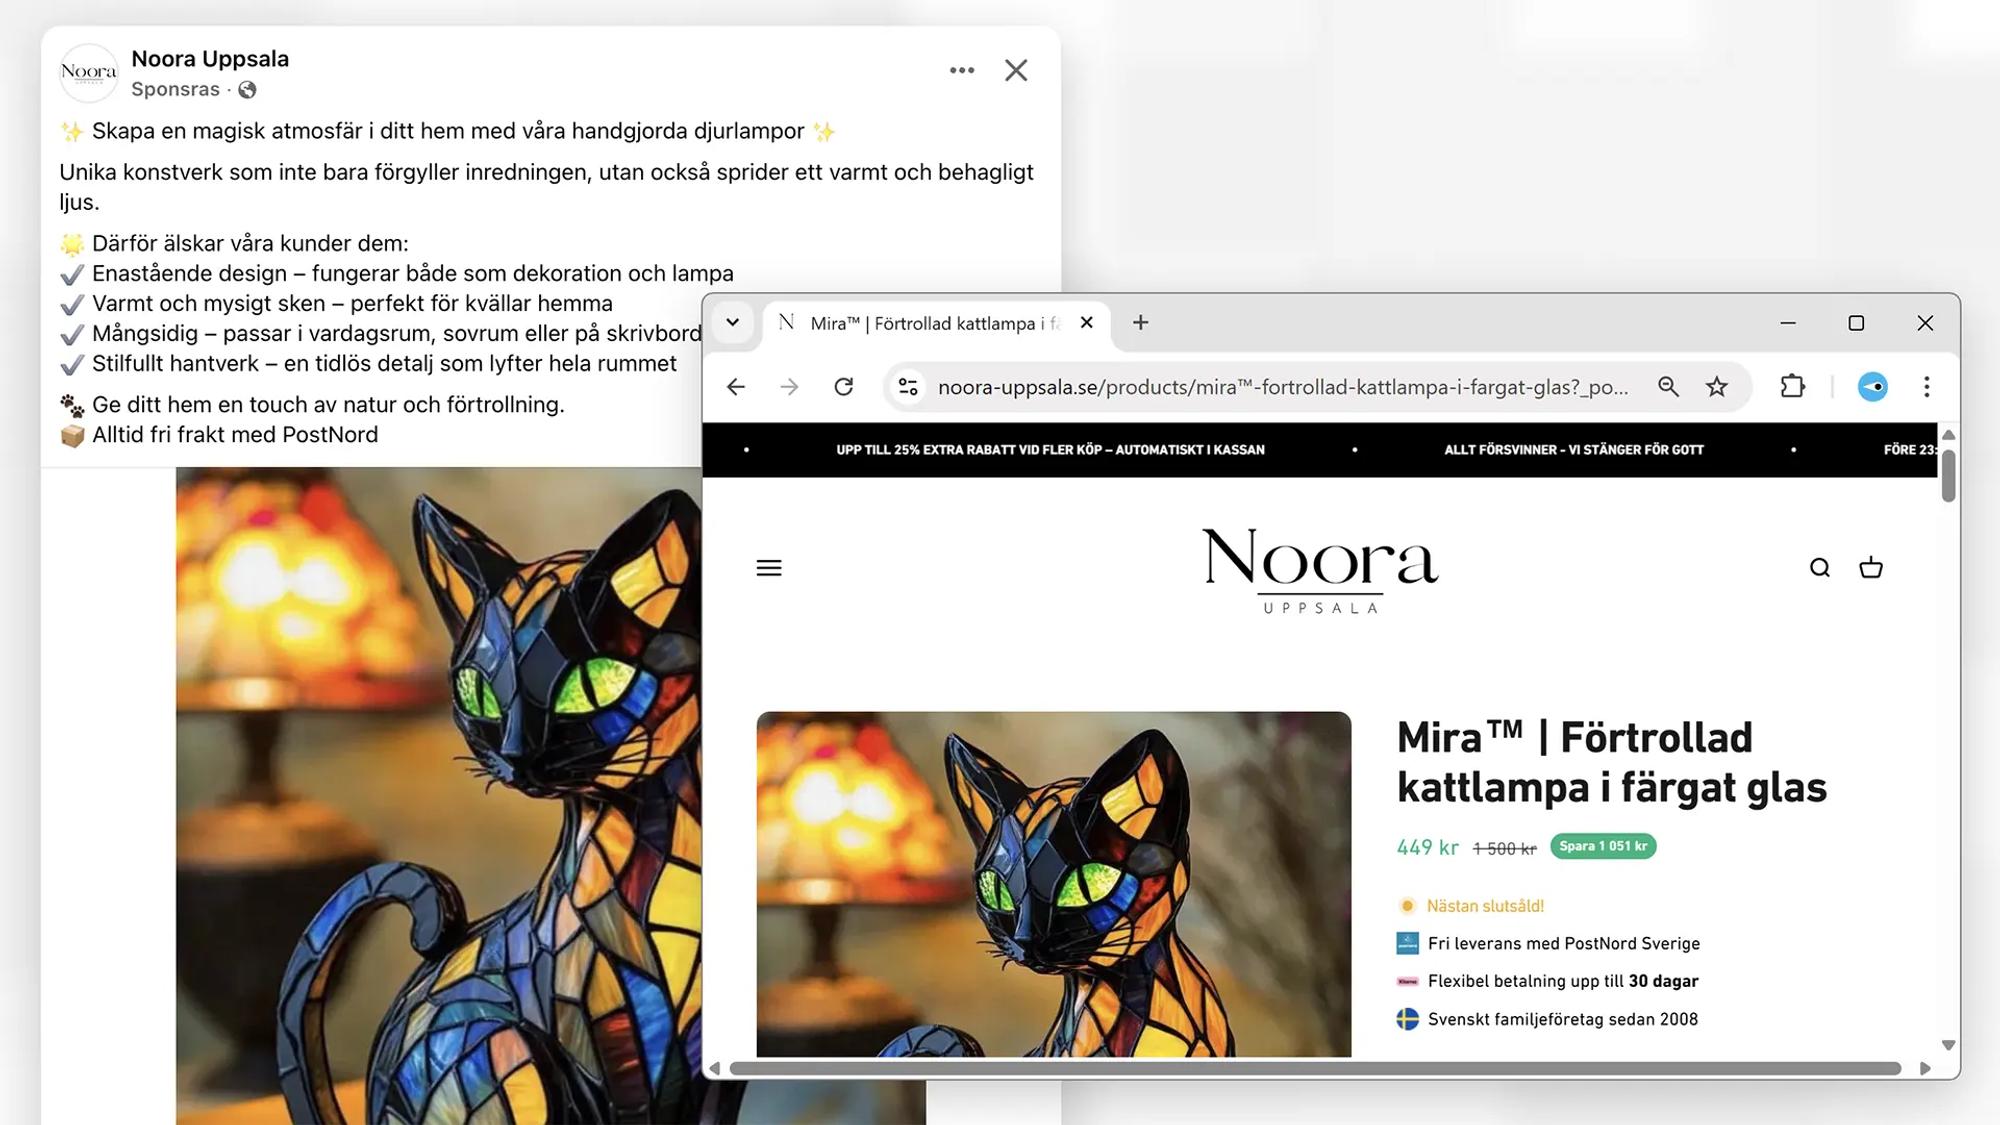Click the scroll-down arrow of the page scrollbar
The image size is (2000, 1125).
(x=1948, y=1045)
